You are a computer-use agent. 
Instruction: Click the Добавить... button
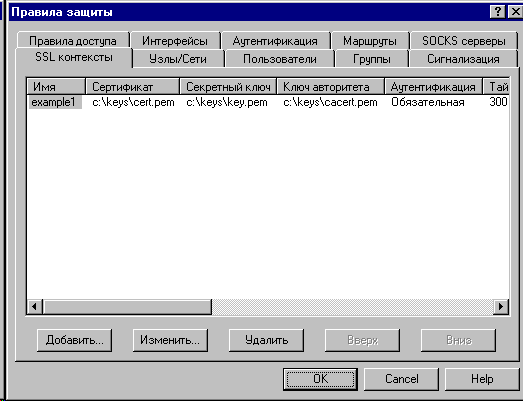point(74,340)
